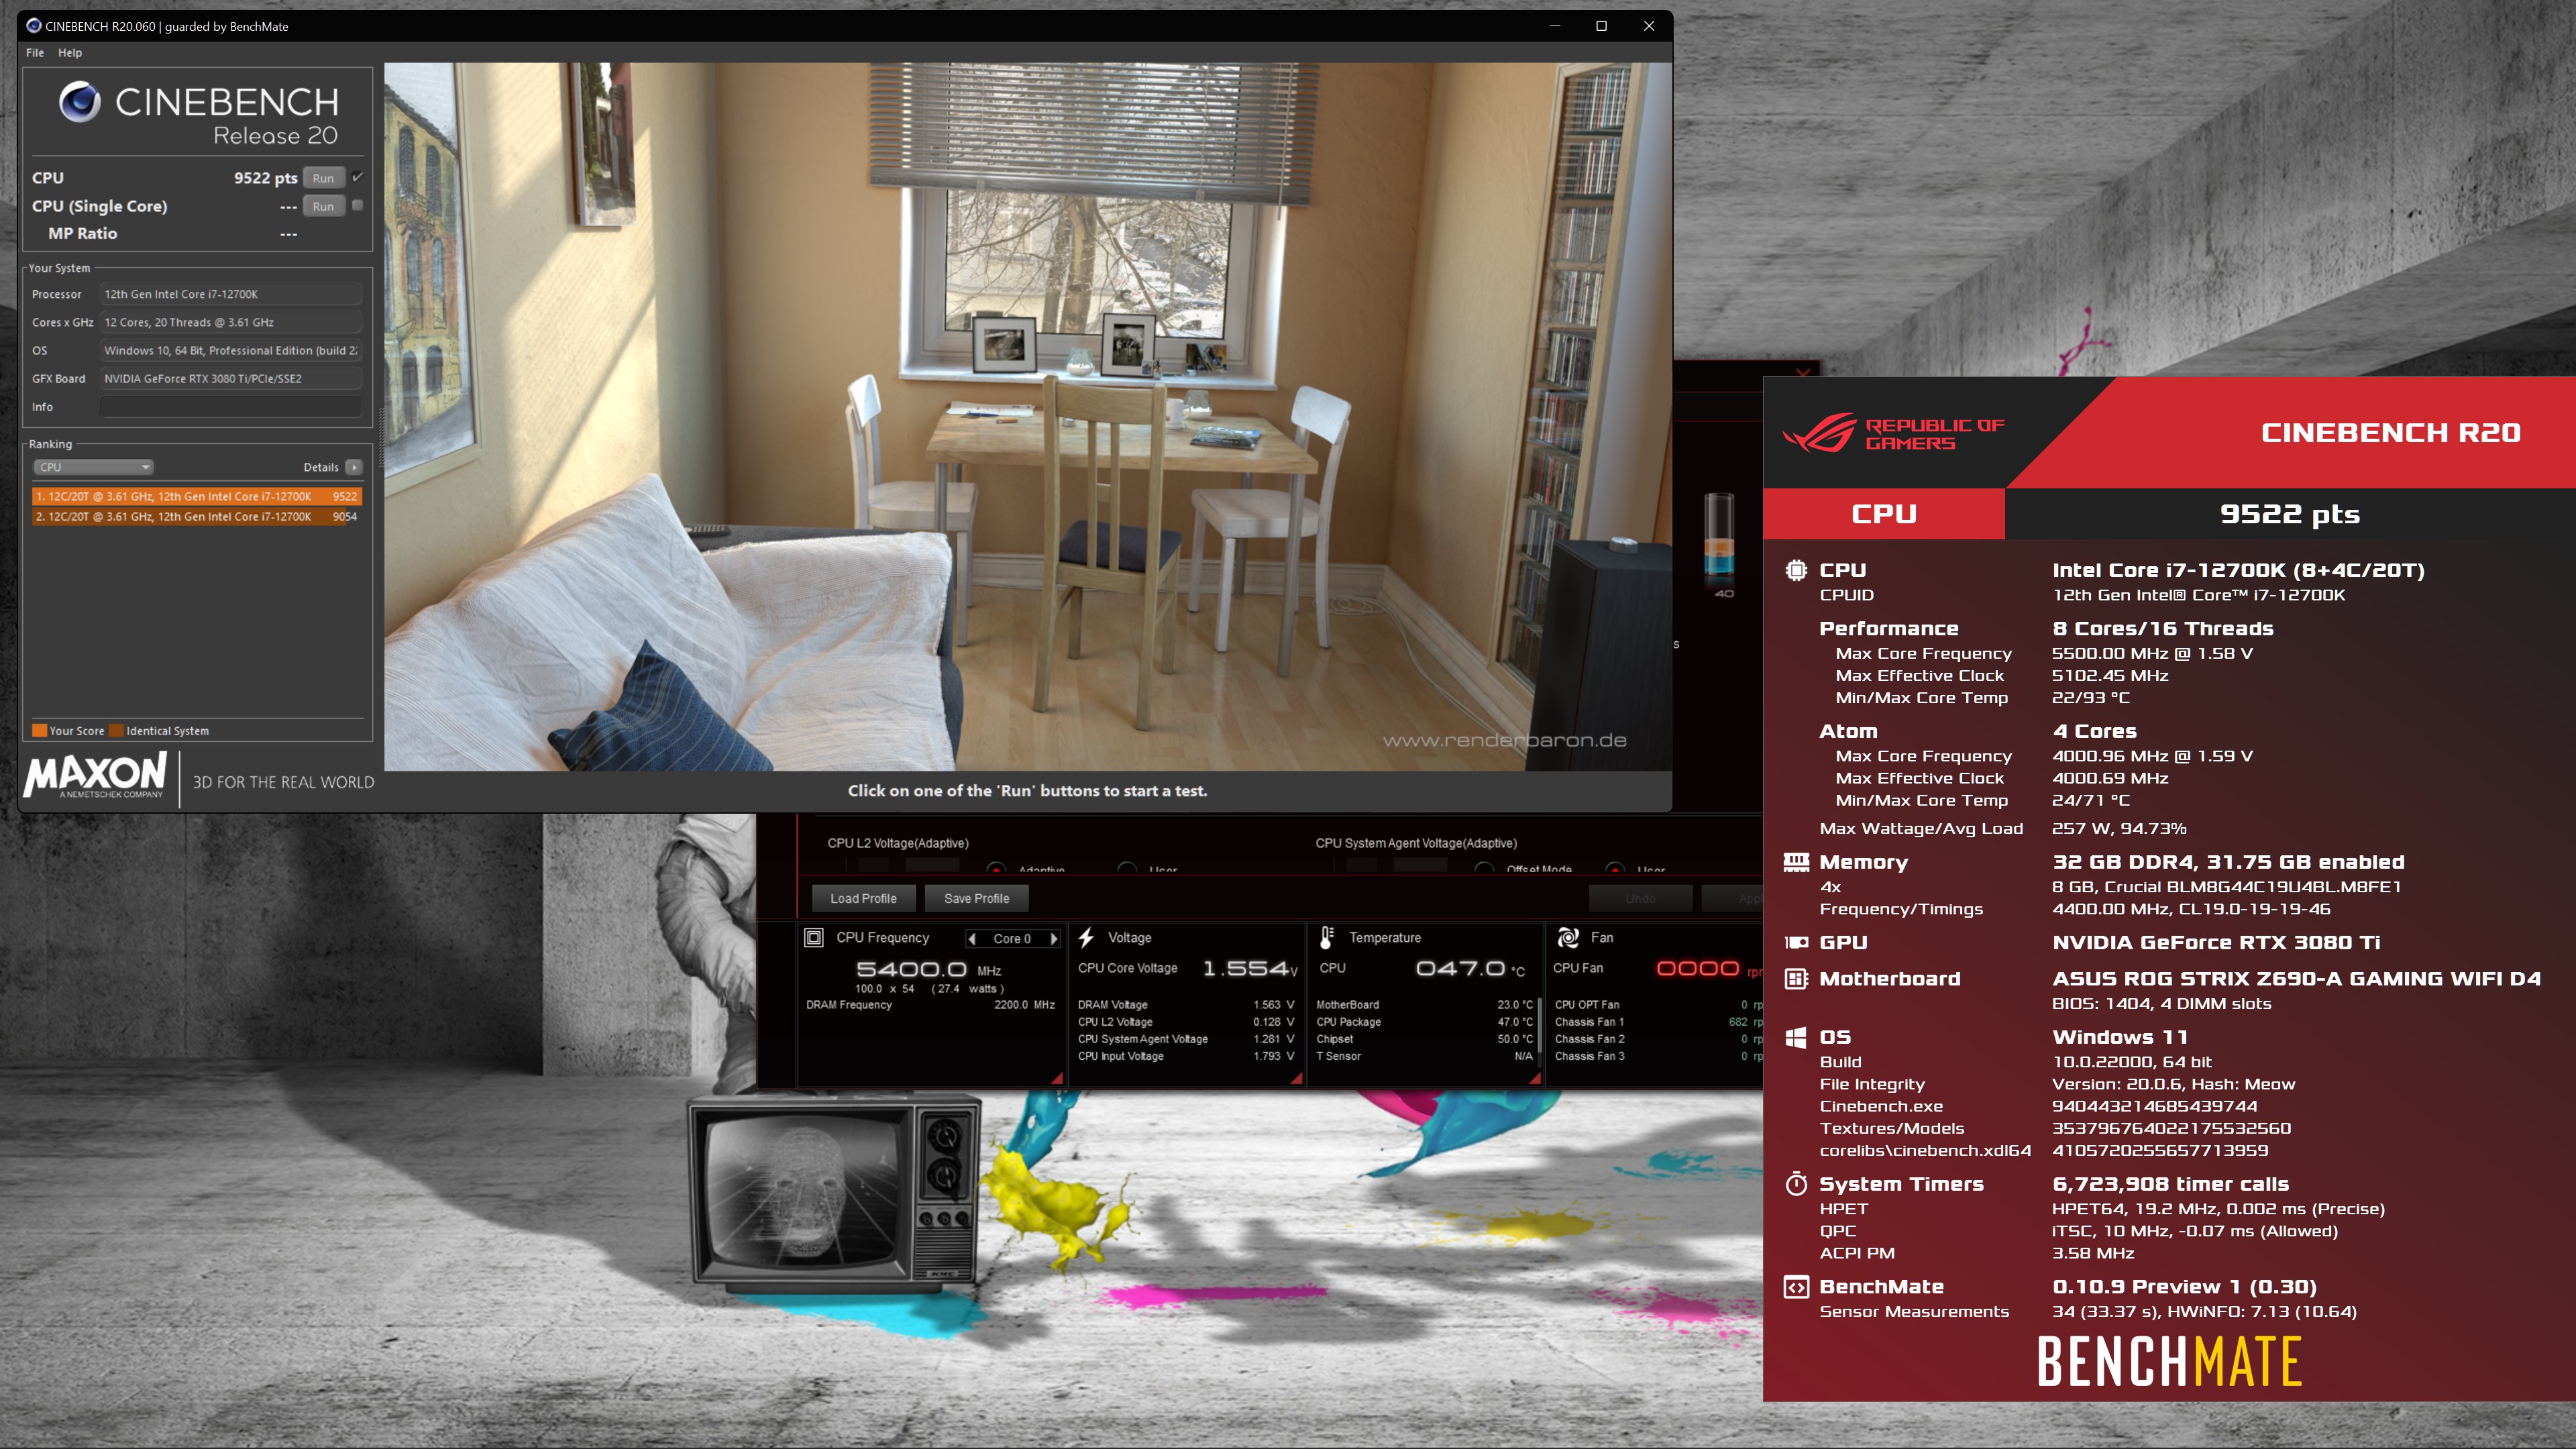Click the 9522 pts score in BenchMate panel
The image size is (2576, 1449).
(x=2289, y=514)
